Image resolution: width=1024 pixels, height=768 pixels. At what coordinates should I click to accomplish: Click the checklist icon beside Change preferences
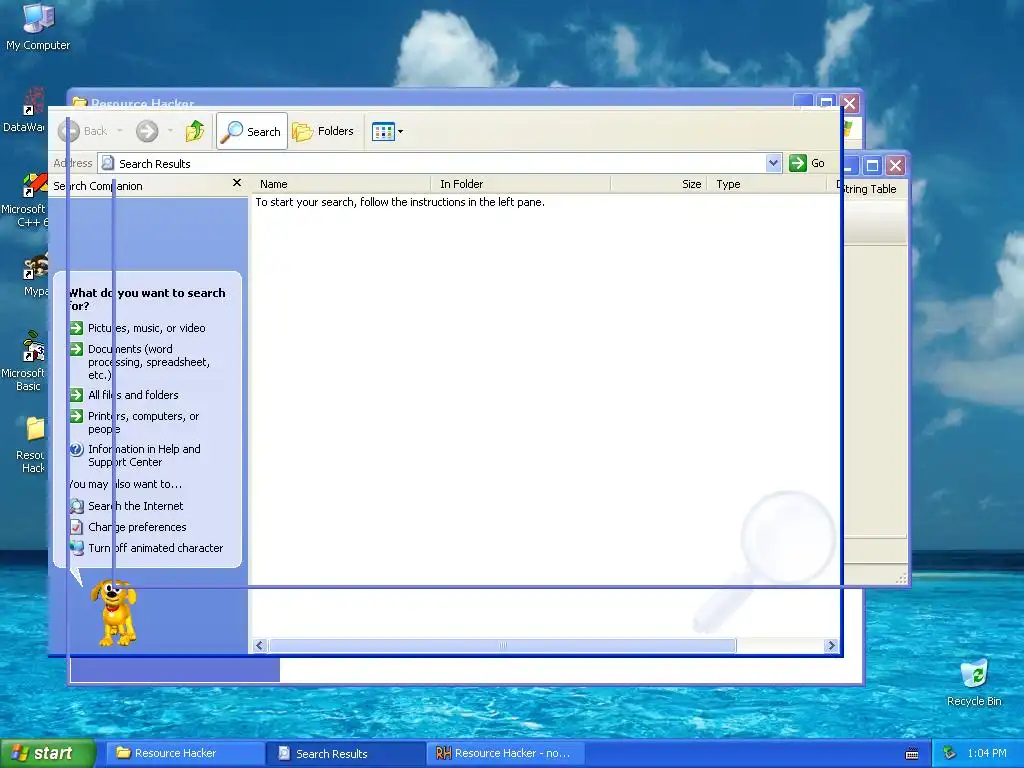76,527
